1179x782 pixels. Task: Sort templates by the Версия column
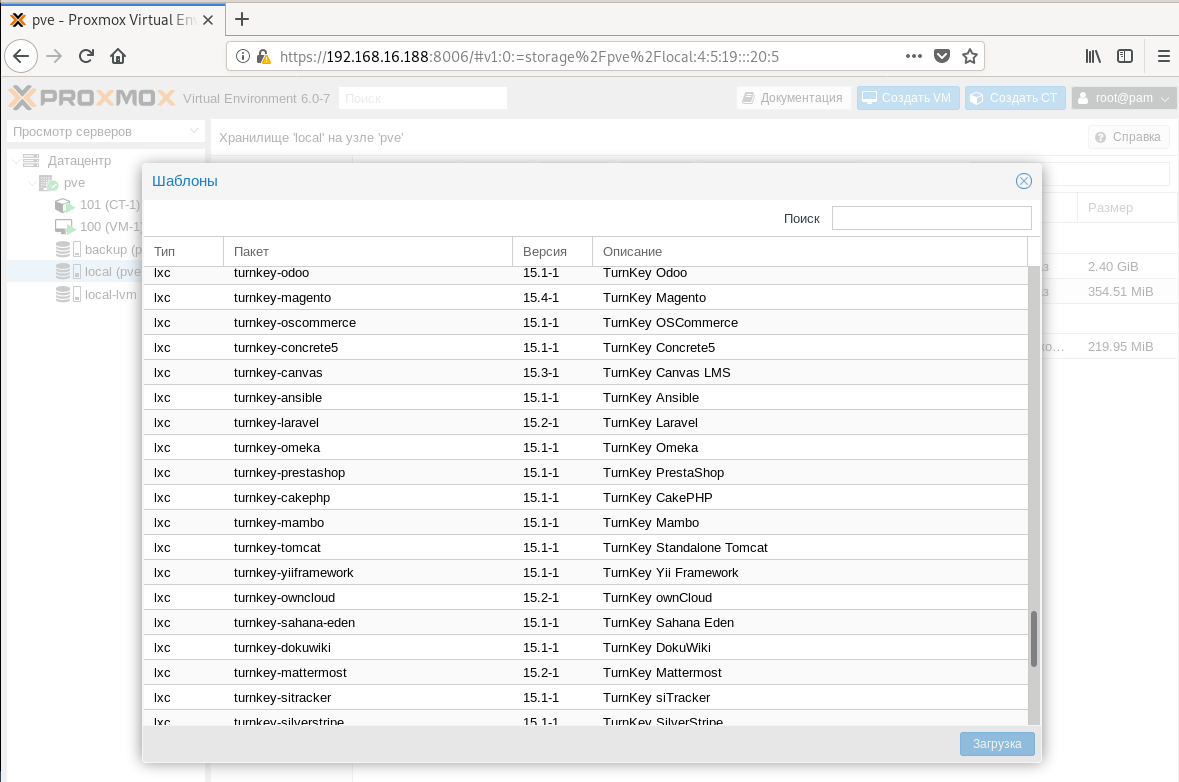(x=551, y=251)
